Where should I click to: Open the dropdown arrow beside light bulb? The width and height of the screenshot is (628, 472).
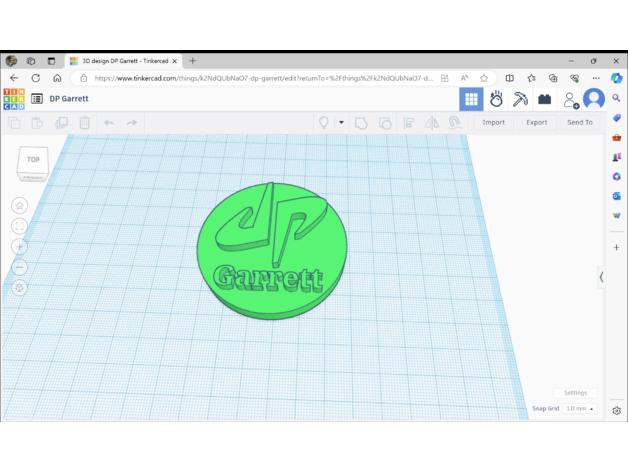pyautogui.click(x=341, y=122)
